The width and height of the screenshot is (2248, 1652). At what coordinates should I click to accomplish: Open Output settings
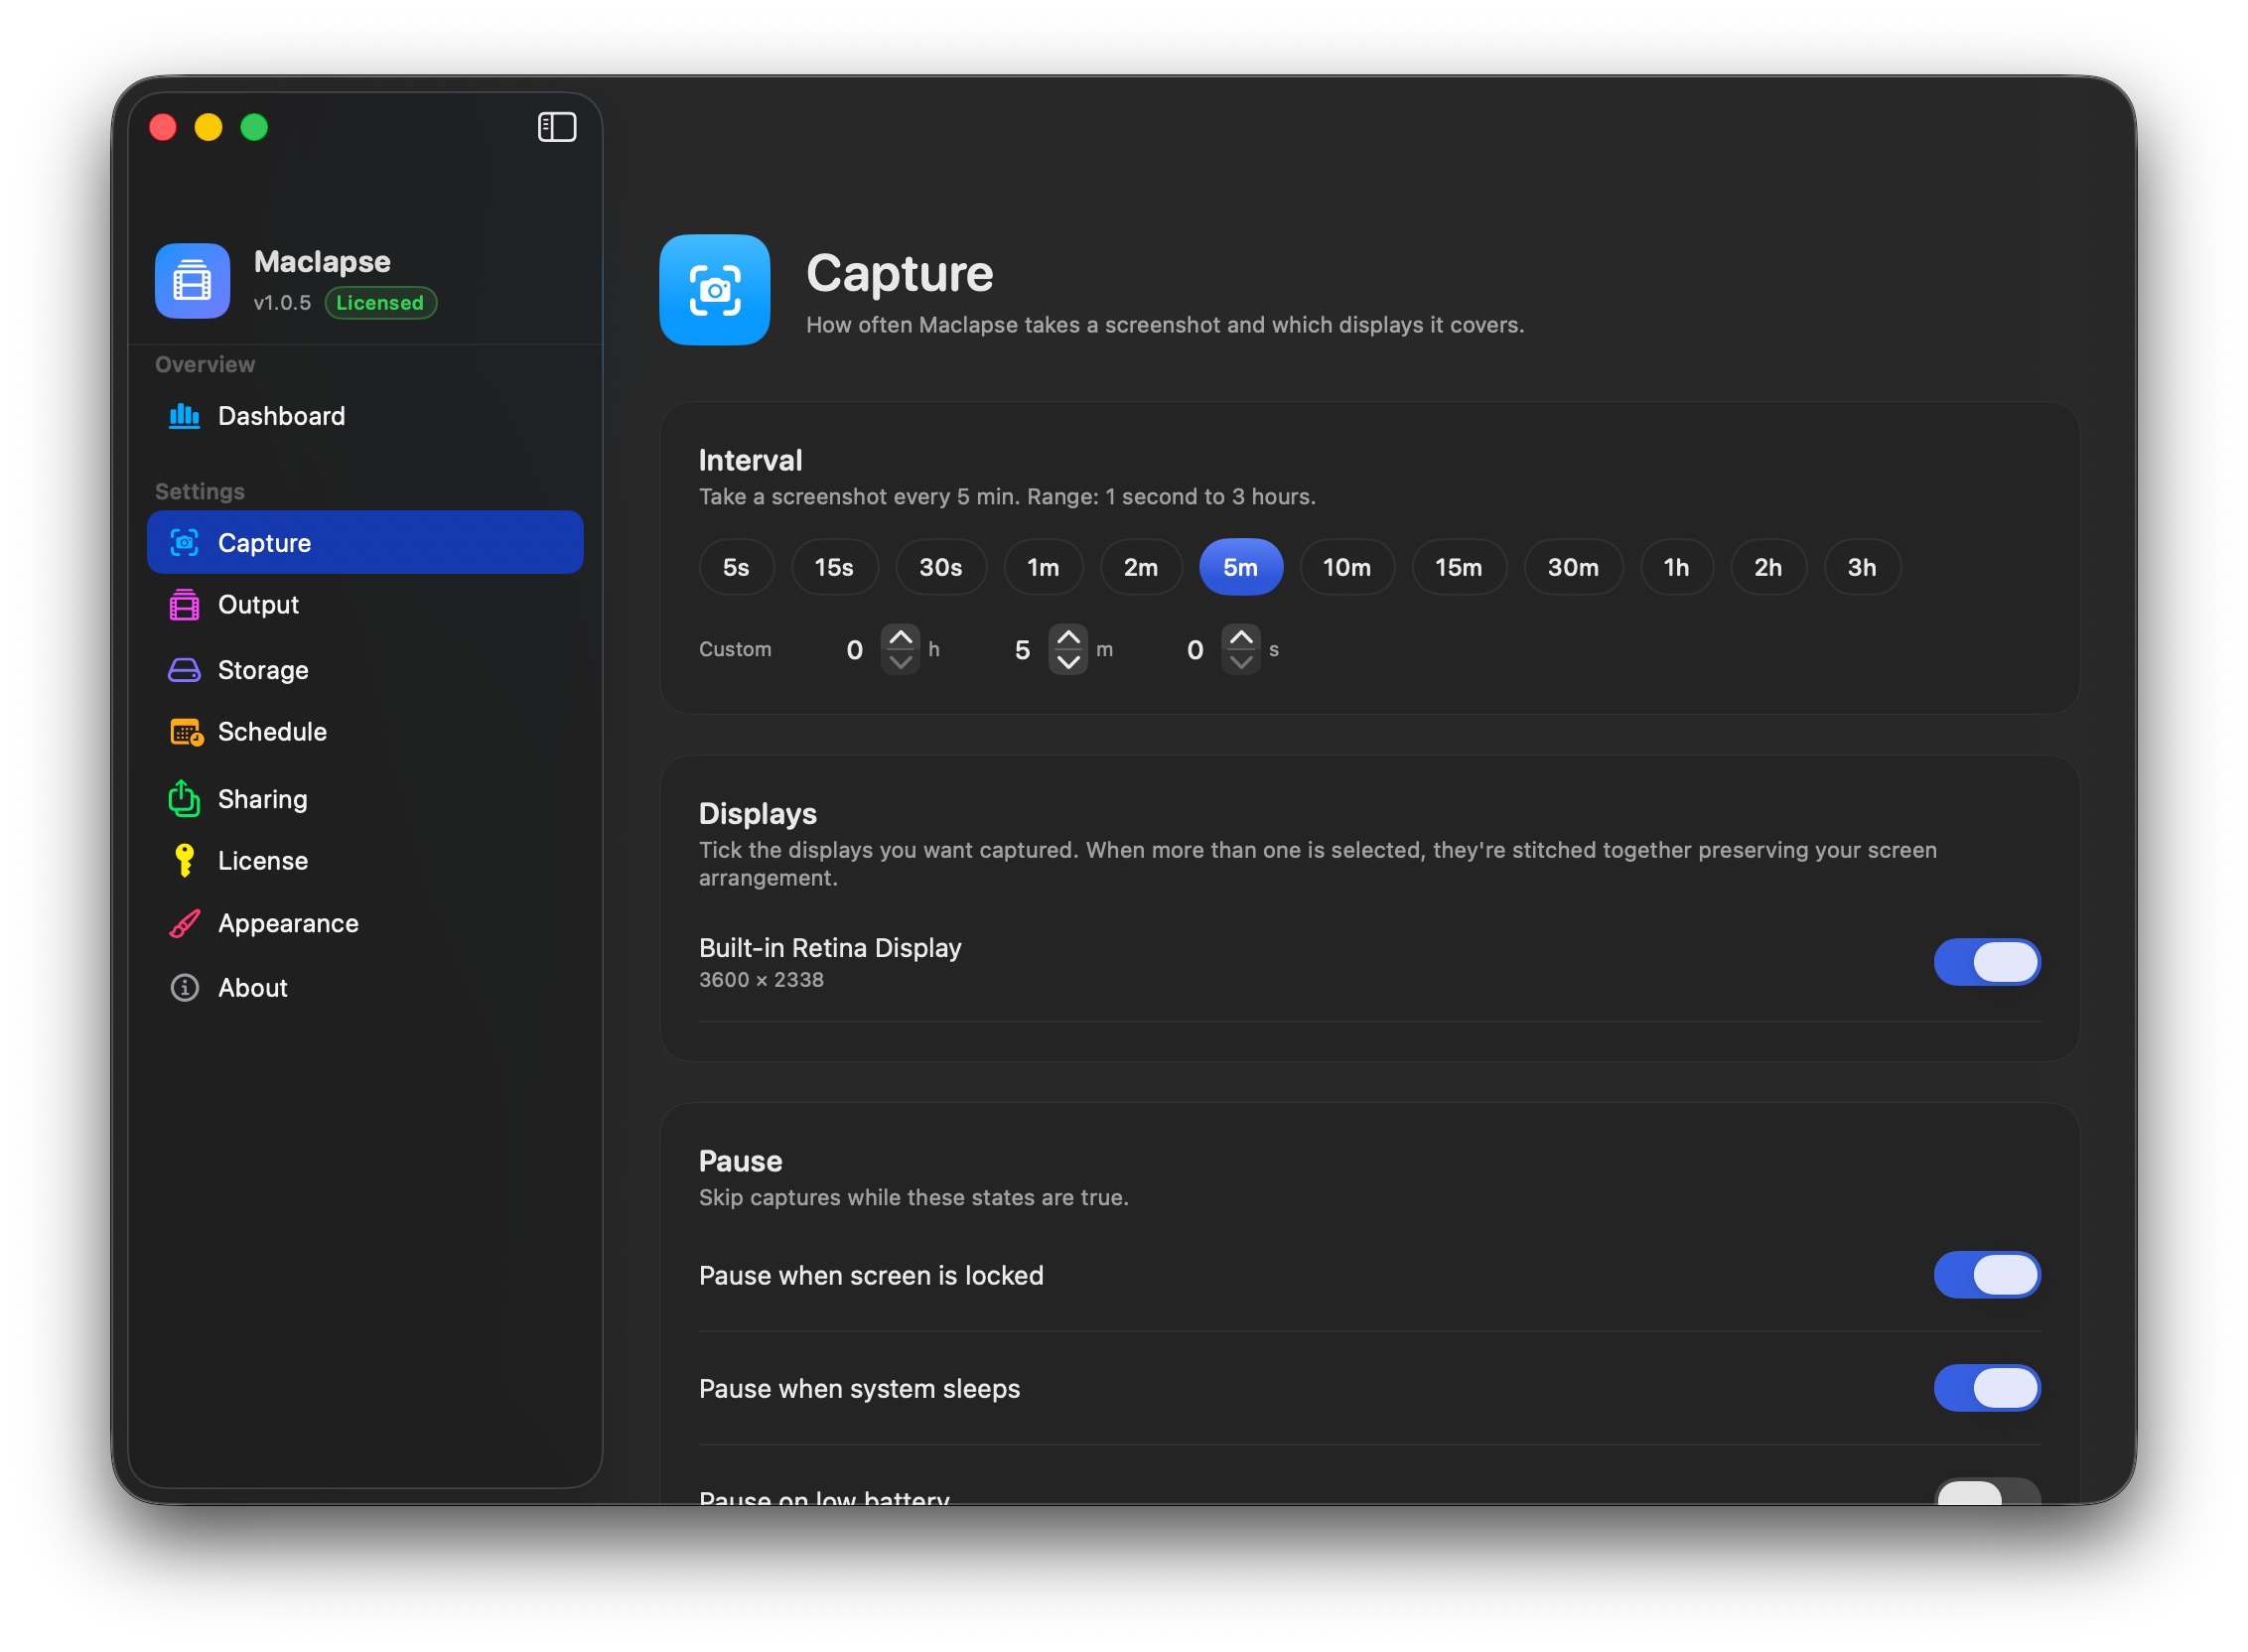[x=365, y=605]
